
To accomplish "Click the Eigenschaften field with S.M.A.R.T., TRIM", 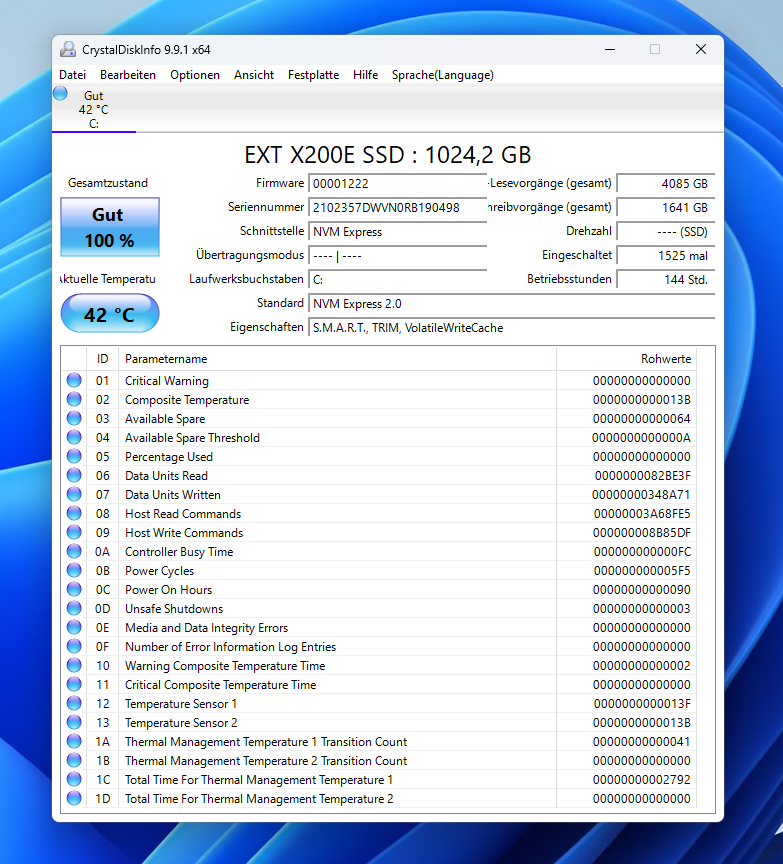I will pos(511,328).
